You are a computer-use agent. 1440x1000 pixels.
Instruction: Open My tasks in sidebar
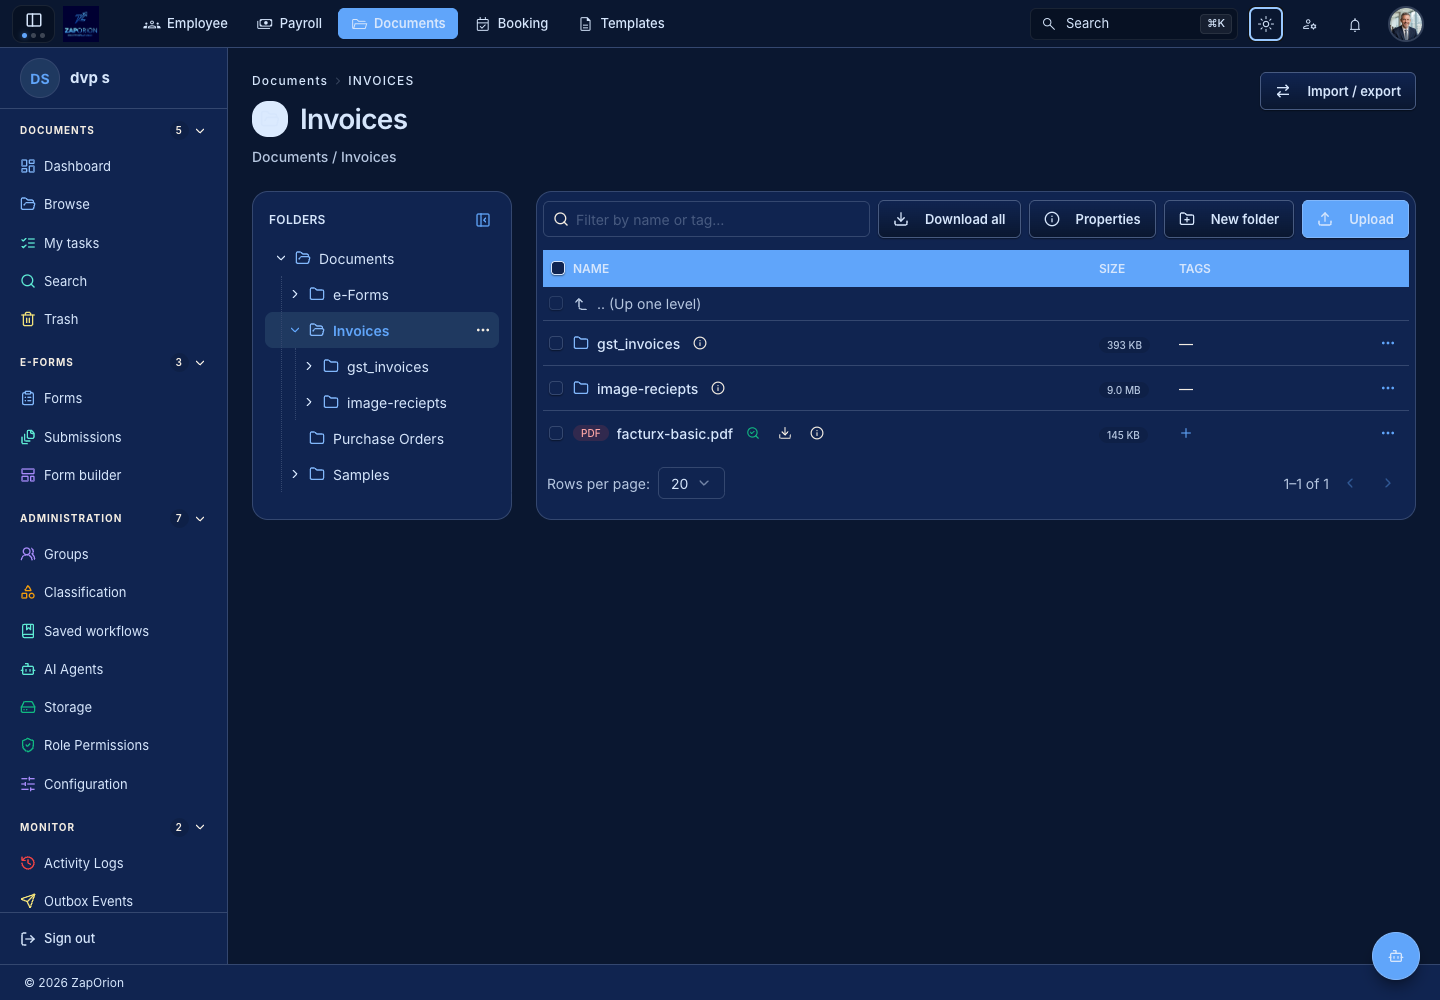coord(113,243)
